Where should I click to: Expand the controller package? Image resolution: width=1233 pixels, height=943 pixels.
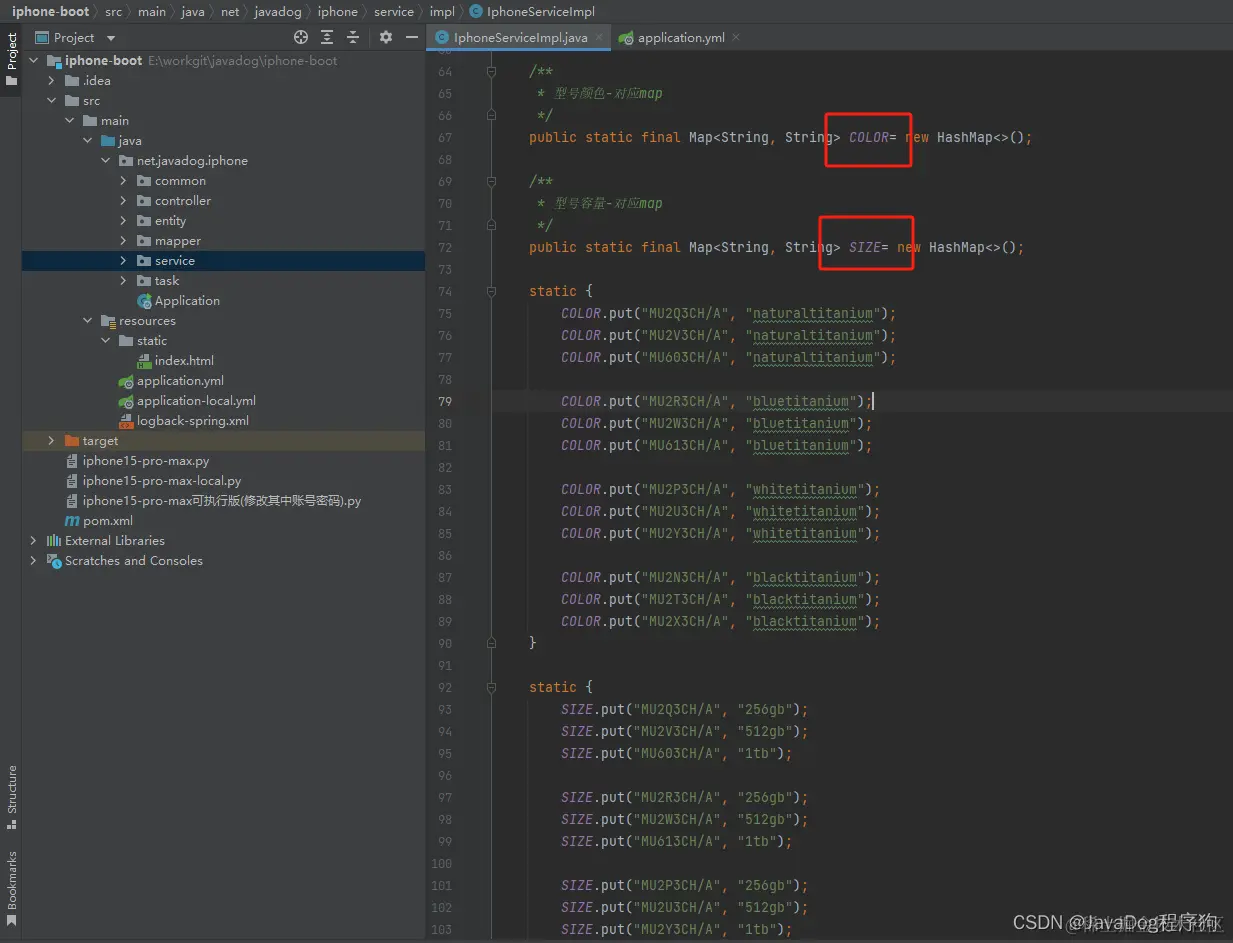click(x=124, y=201)
